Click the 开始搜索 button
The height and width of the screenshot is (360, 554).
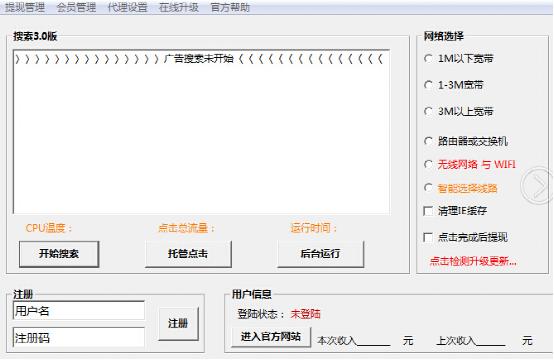tap(59, 254)
